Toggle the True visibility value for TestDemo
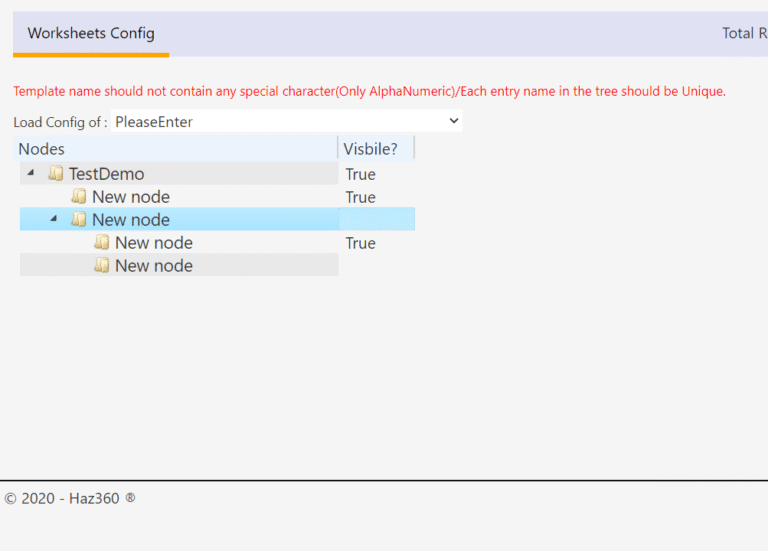 click(360, 174)
